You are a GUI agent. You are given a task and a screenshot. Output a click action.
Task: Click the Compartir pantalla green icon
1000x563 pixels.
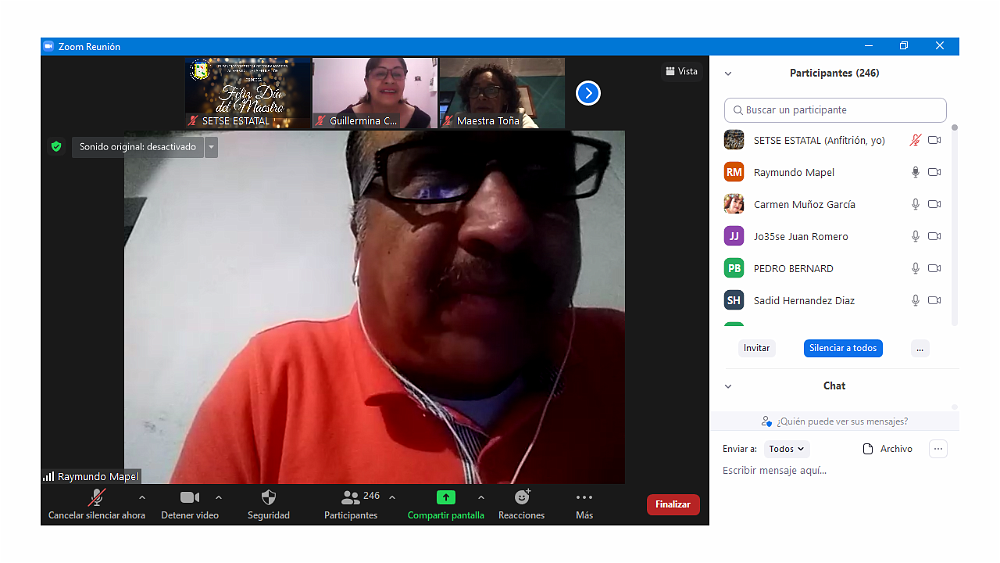(446, 497)
